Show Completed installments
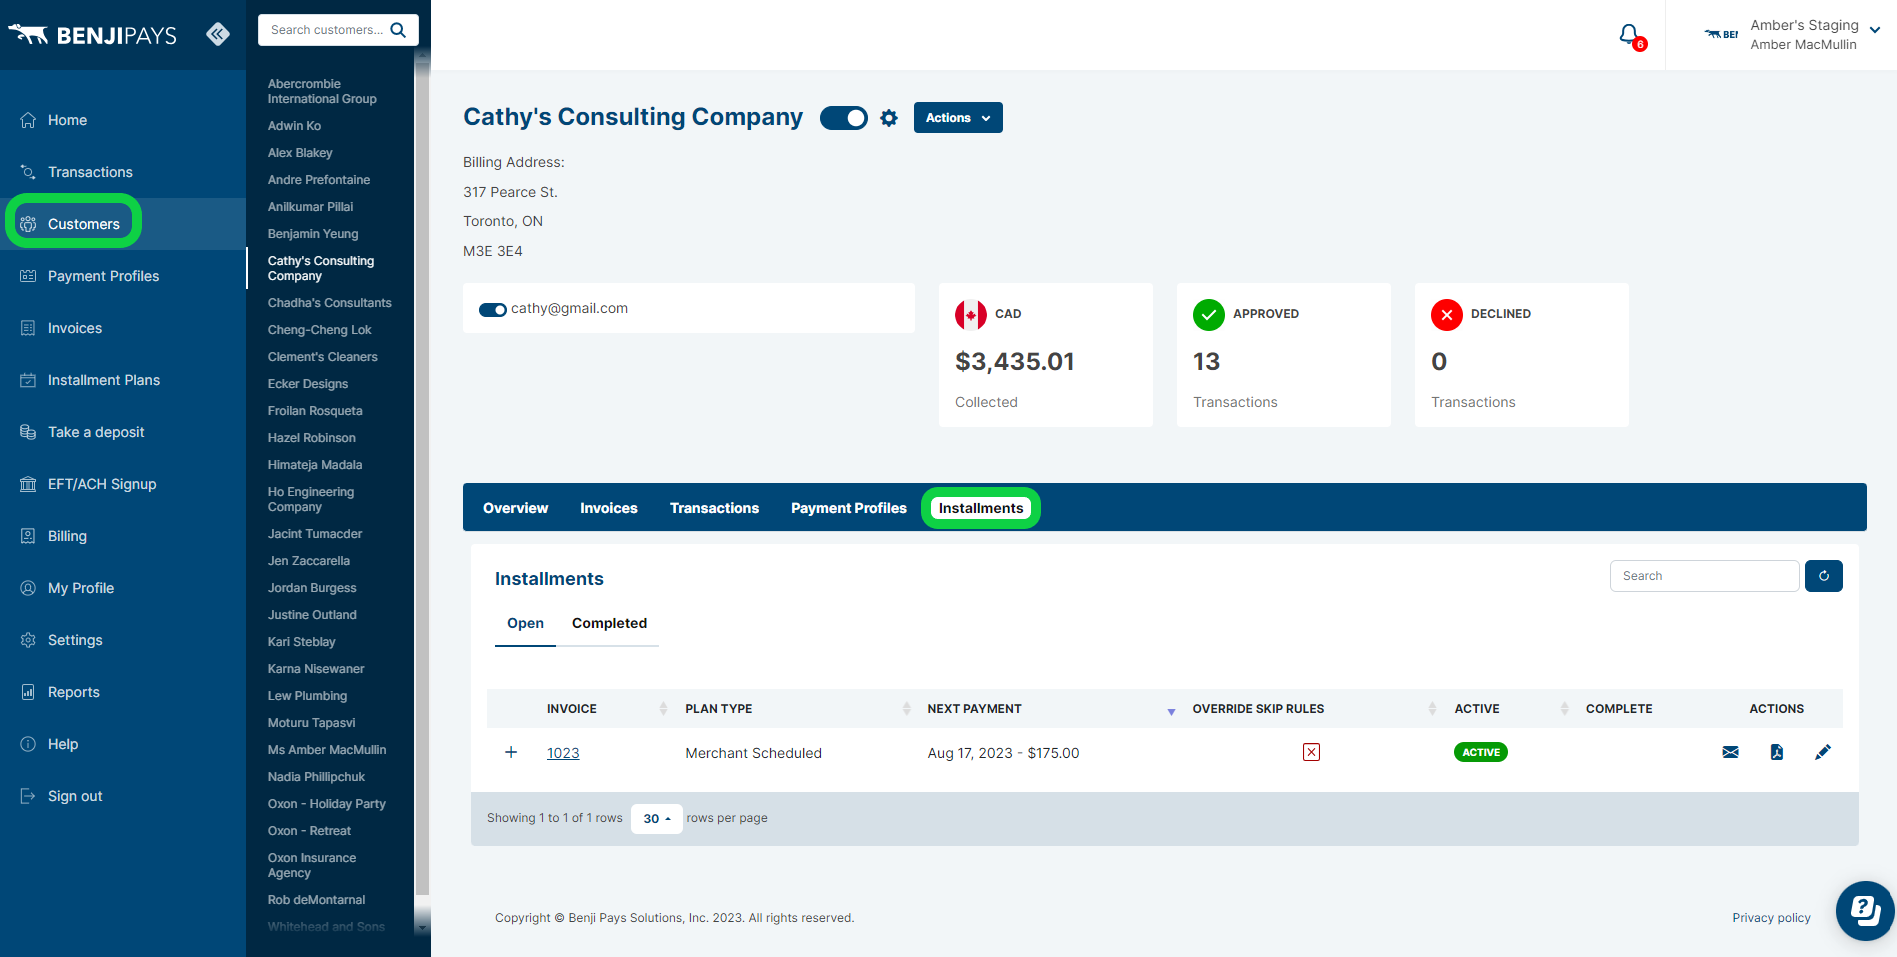The height and width of the screenshot is (957, 1897). point(609,623)
